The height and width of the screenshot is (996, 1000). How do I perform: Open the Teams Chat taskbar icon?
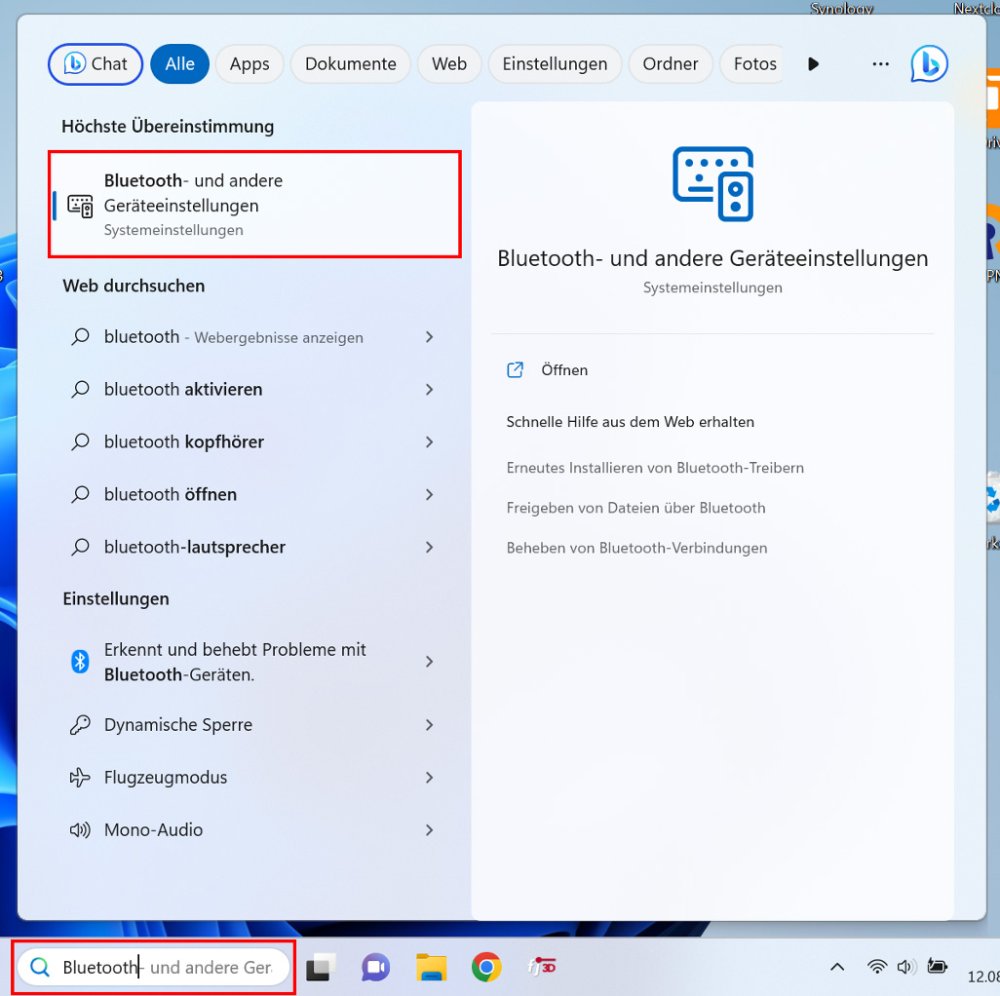tap(376, 967)
